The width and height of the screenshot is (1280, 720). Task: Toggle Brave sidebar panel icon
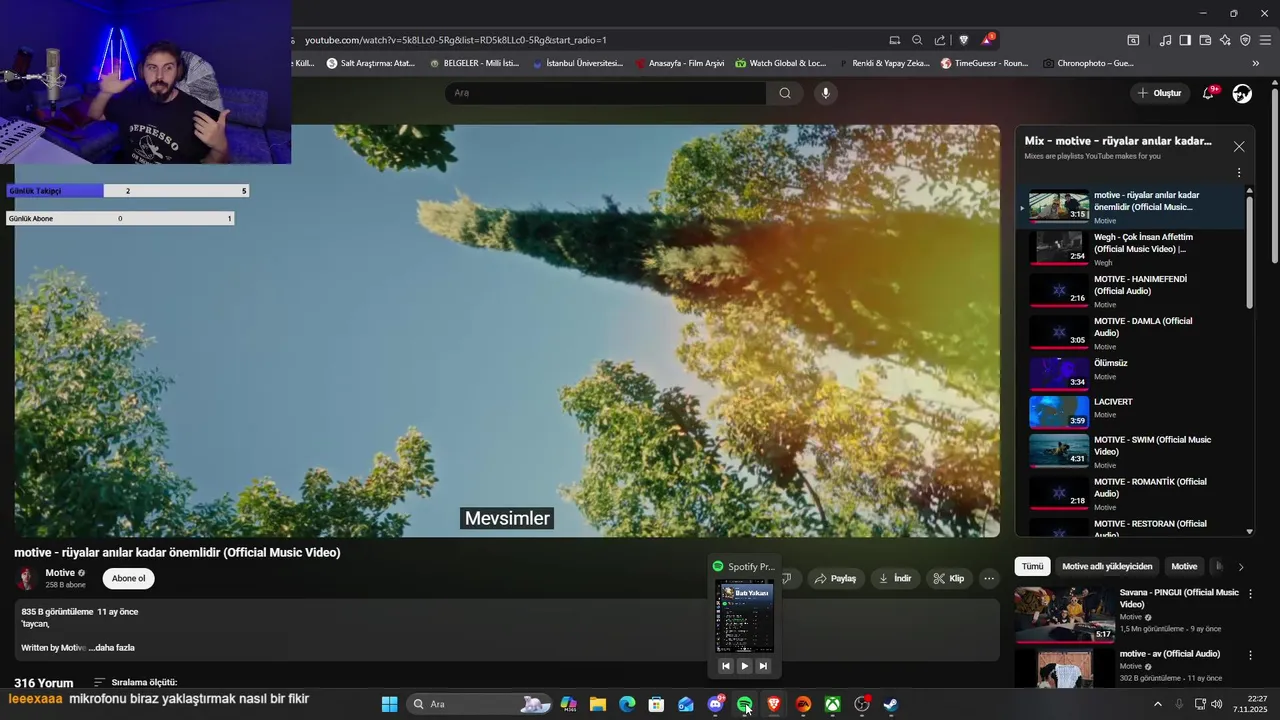[x=1185, y=40]
